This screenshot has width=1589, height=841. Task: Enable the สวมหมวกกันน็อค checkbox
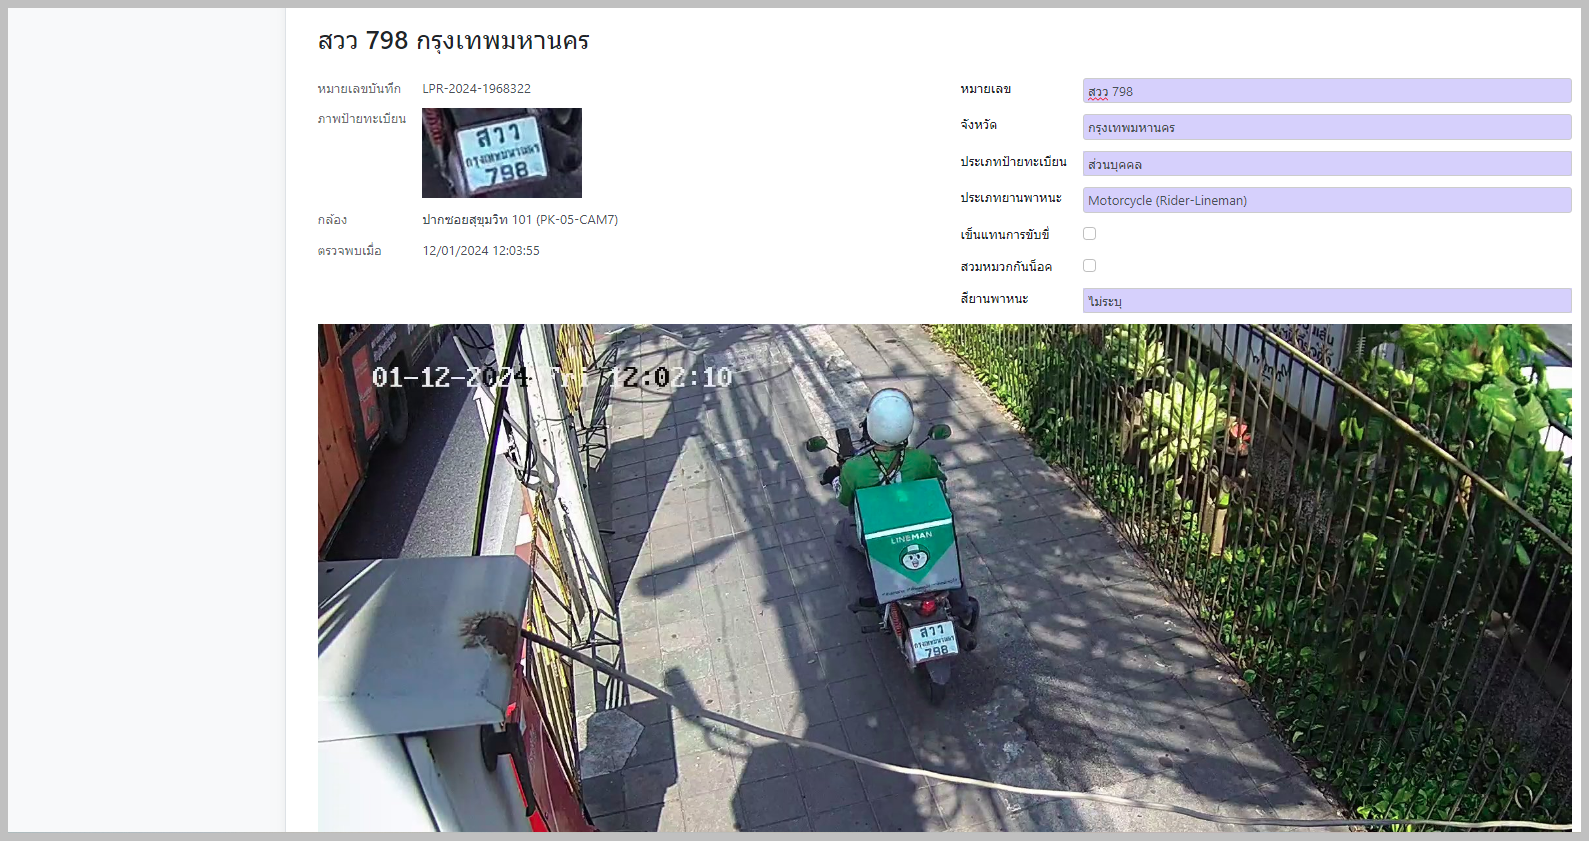1089,266
